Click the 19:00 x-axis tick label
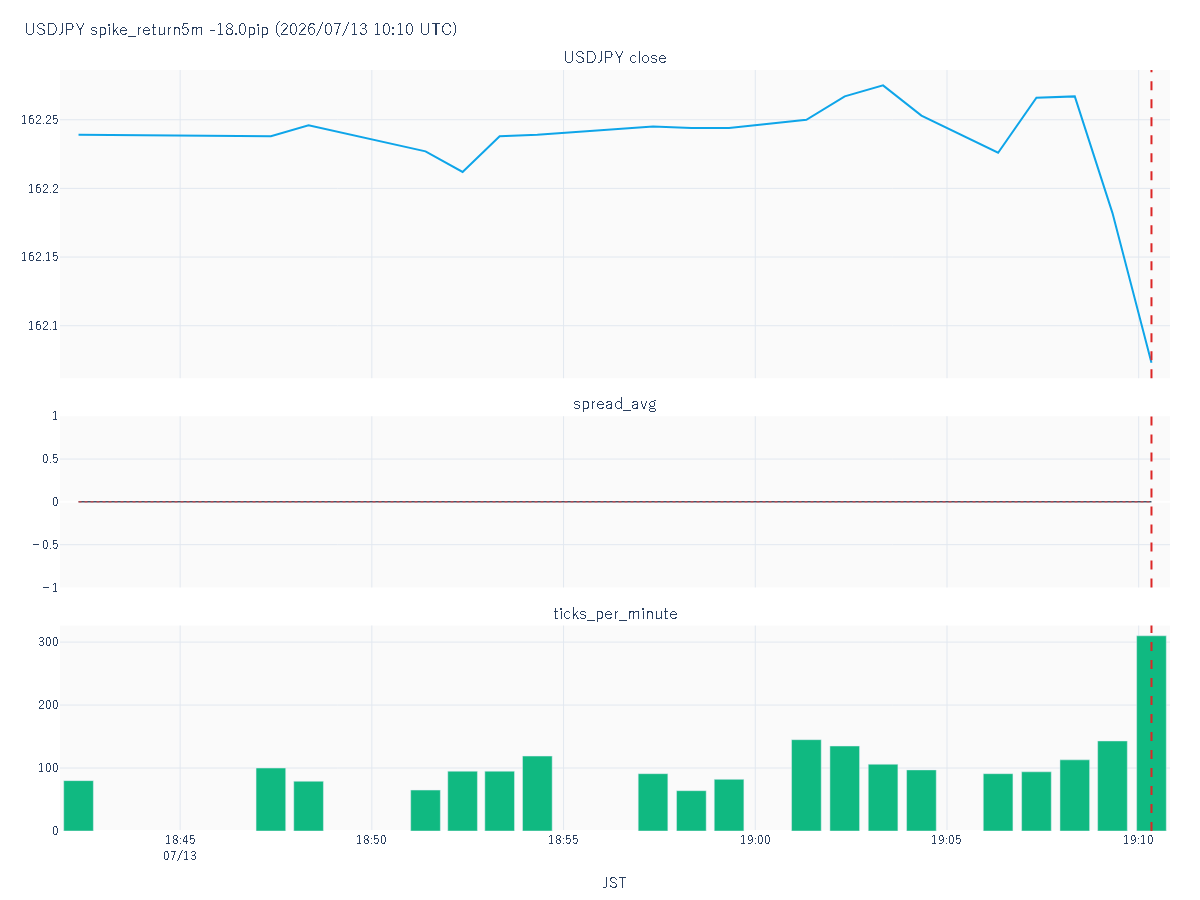Image resolution: width=1200 pixels, height=900 pixels. coord(755,841)
